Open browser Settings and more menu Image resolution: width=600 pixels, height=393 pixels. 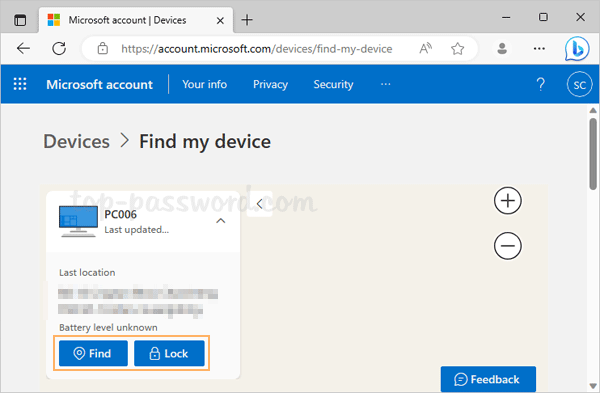point(539,49)
